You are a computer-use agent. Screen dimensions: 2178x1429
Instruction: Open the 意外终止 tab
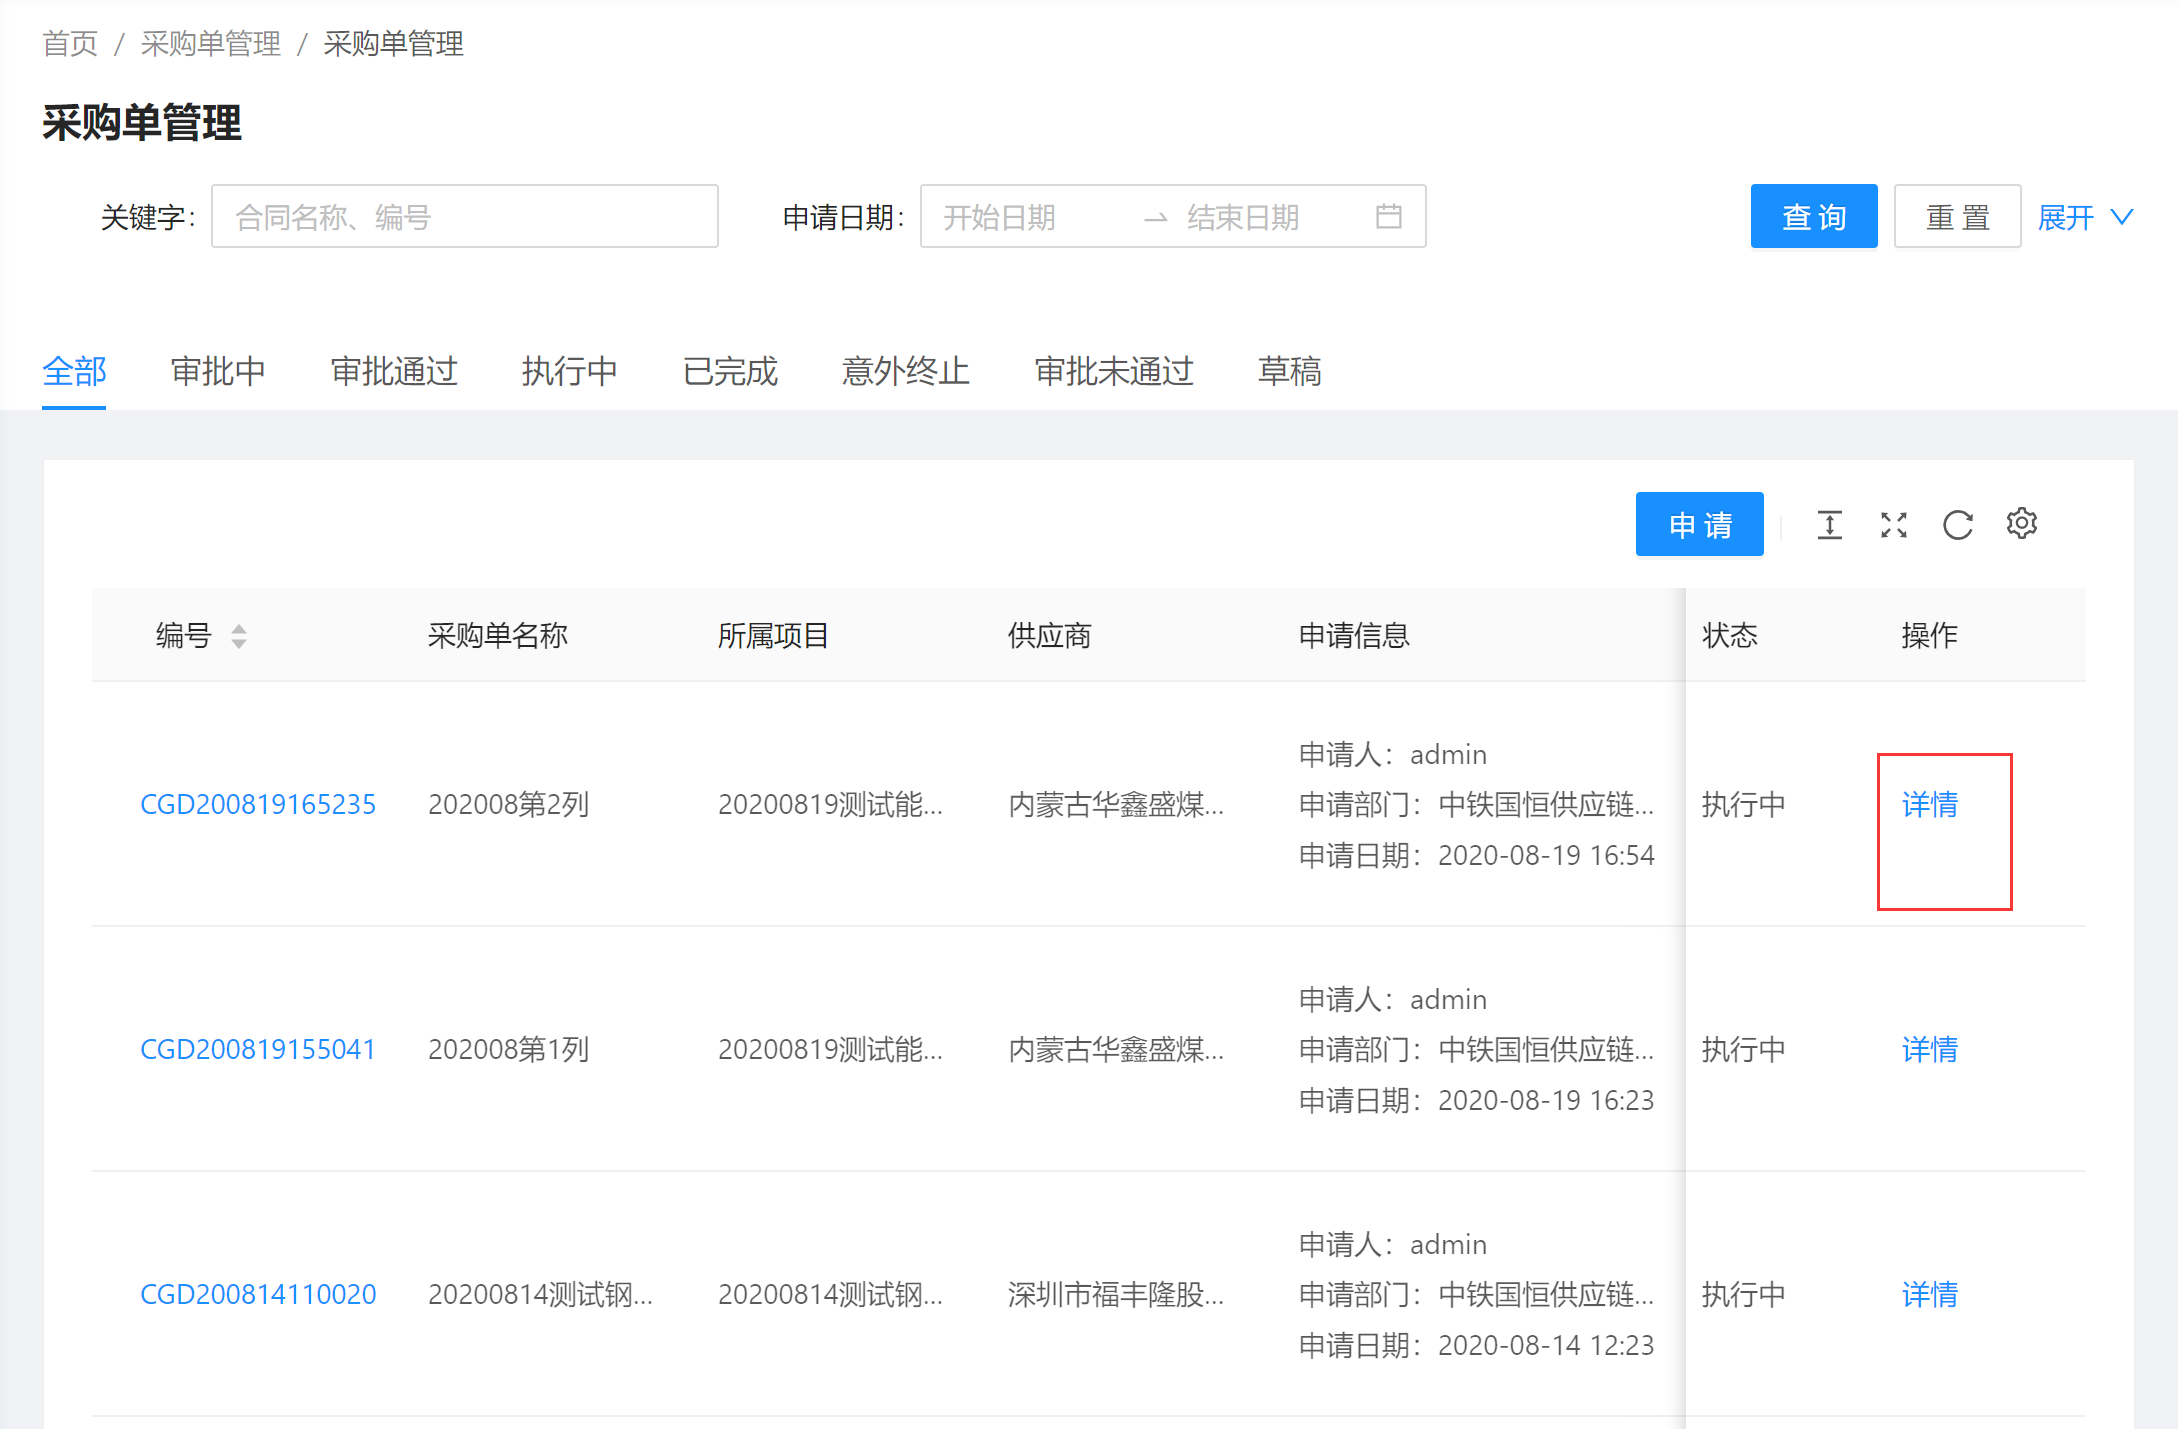click(905, 371)
